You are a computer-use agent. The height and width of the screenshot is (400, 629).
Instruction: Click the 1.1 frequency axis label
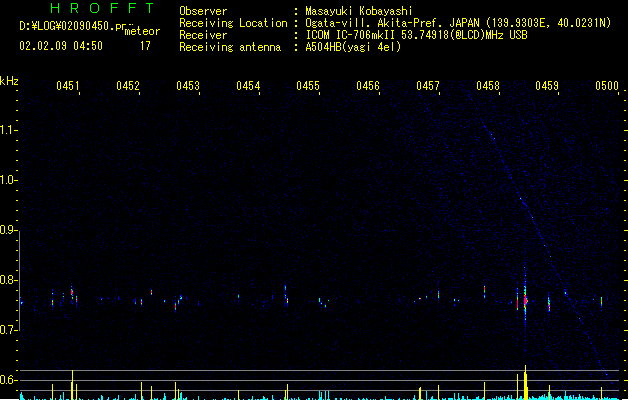(8, 130)
